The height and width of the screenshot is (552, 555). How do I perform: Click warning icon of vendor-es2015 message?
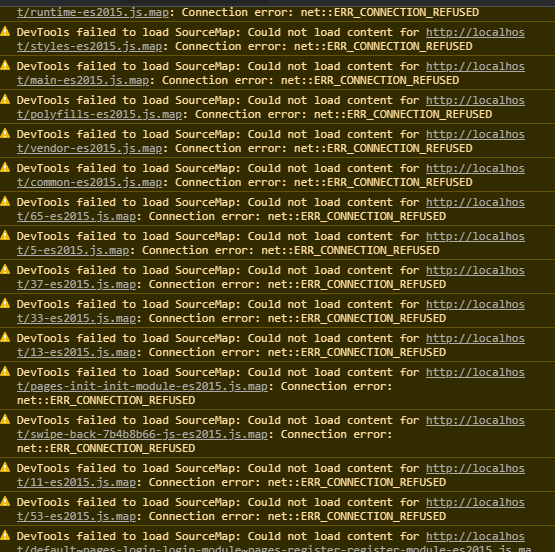[5, 134]
